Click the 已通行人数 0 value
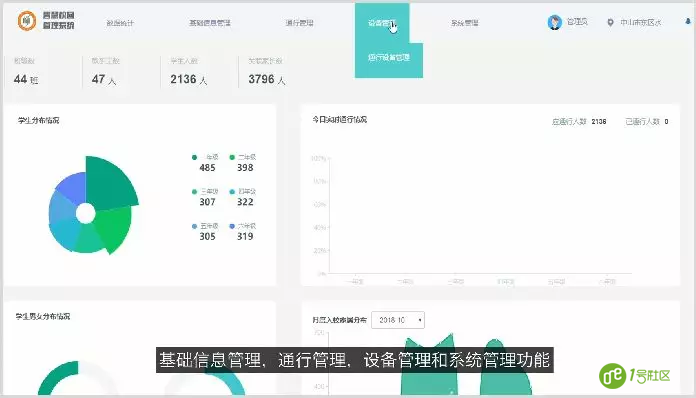This screenshot has height=398, width=696. pos(666,122)
